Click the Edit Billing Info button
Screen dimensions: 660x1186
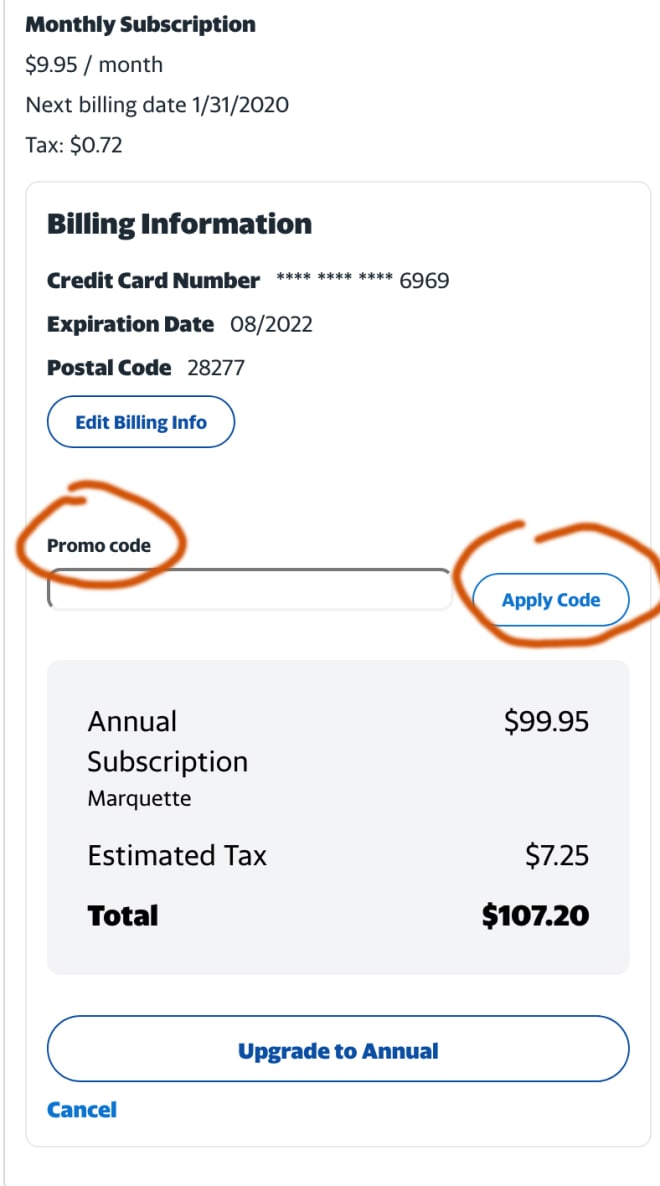point(141,422)
